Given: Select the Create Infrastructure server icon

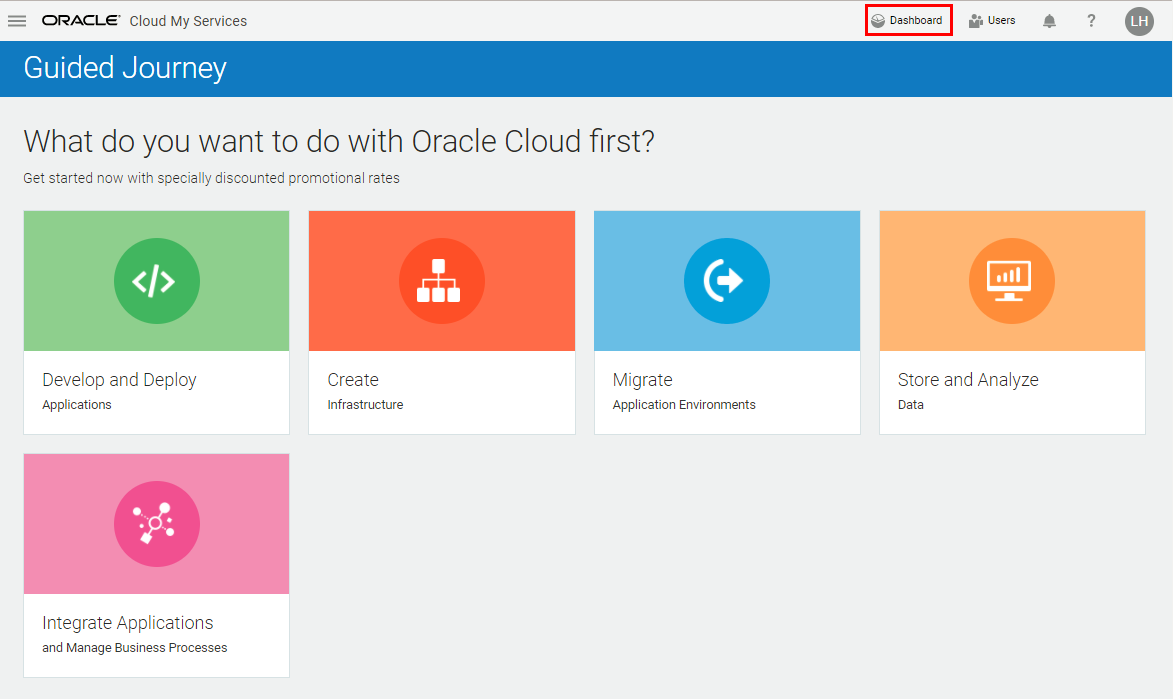Looking at the screenshot, I should tap(442, 281).
